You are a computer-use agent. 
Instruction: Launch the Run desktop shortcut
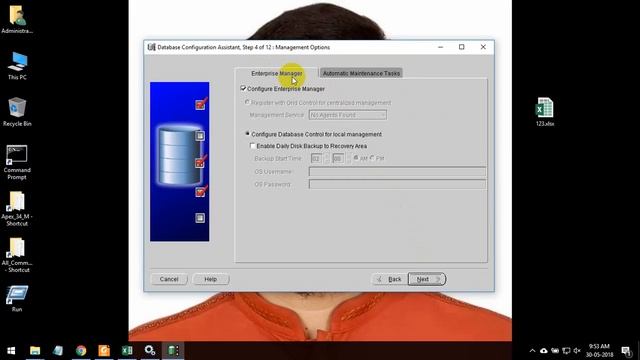17,299
